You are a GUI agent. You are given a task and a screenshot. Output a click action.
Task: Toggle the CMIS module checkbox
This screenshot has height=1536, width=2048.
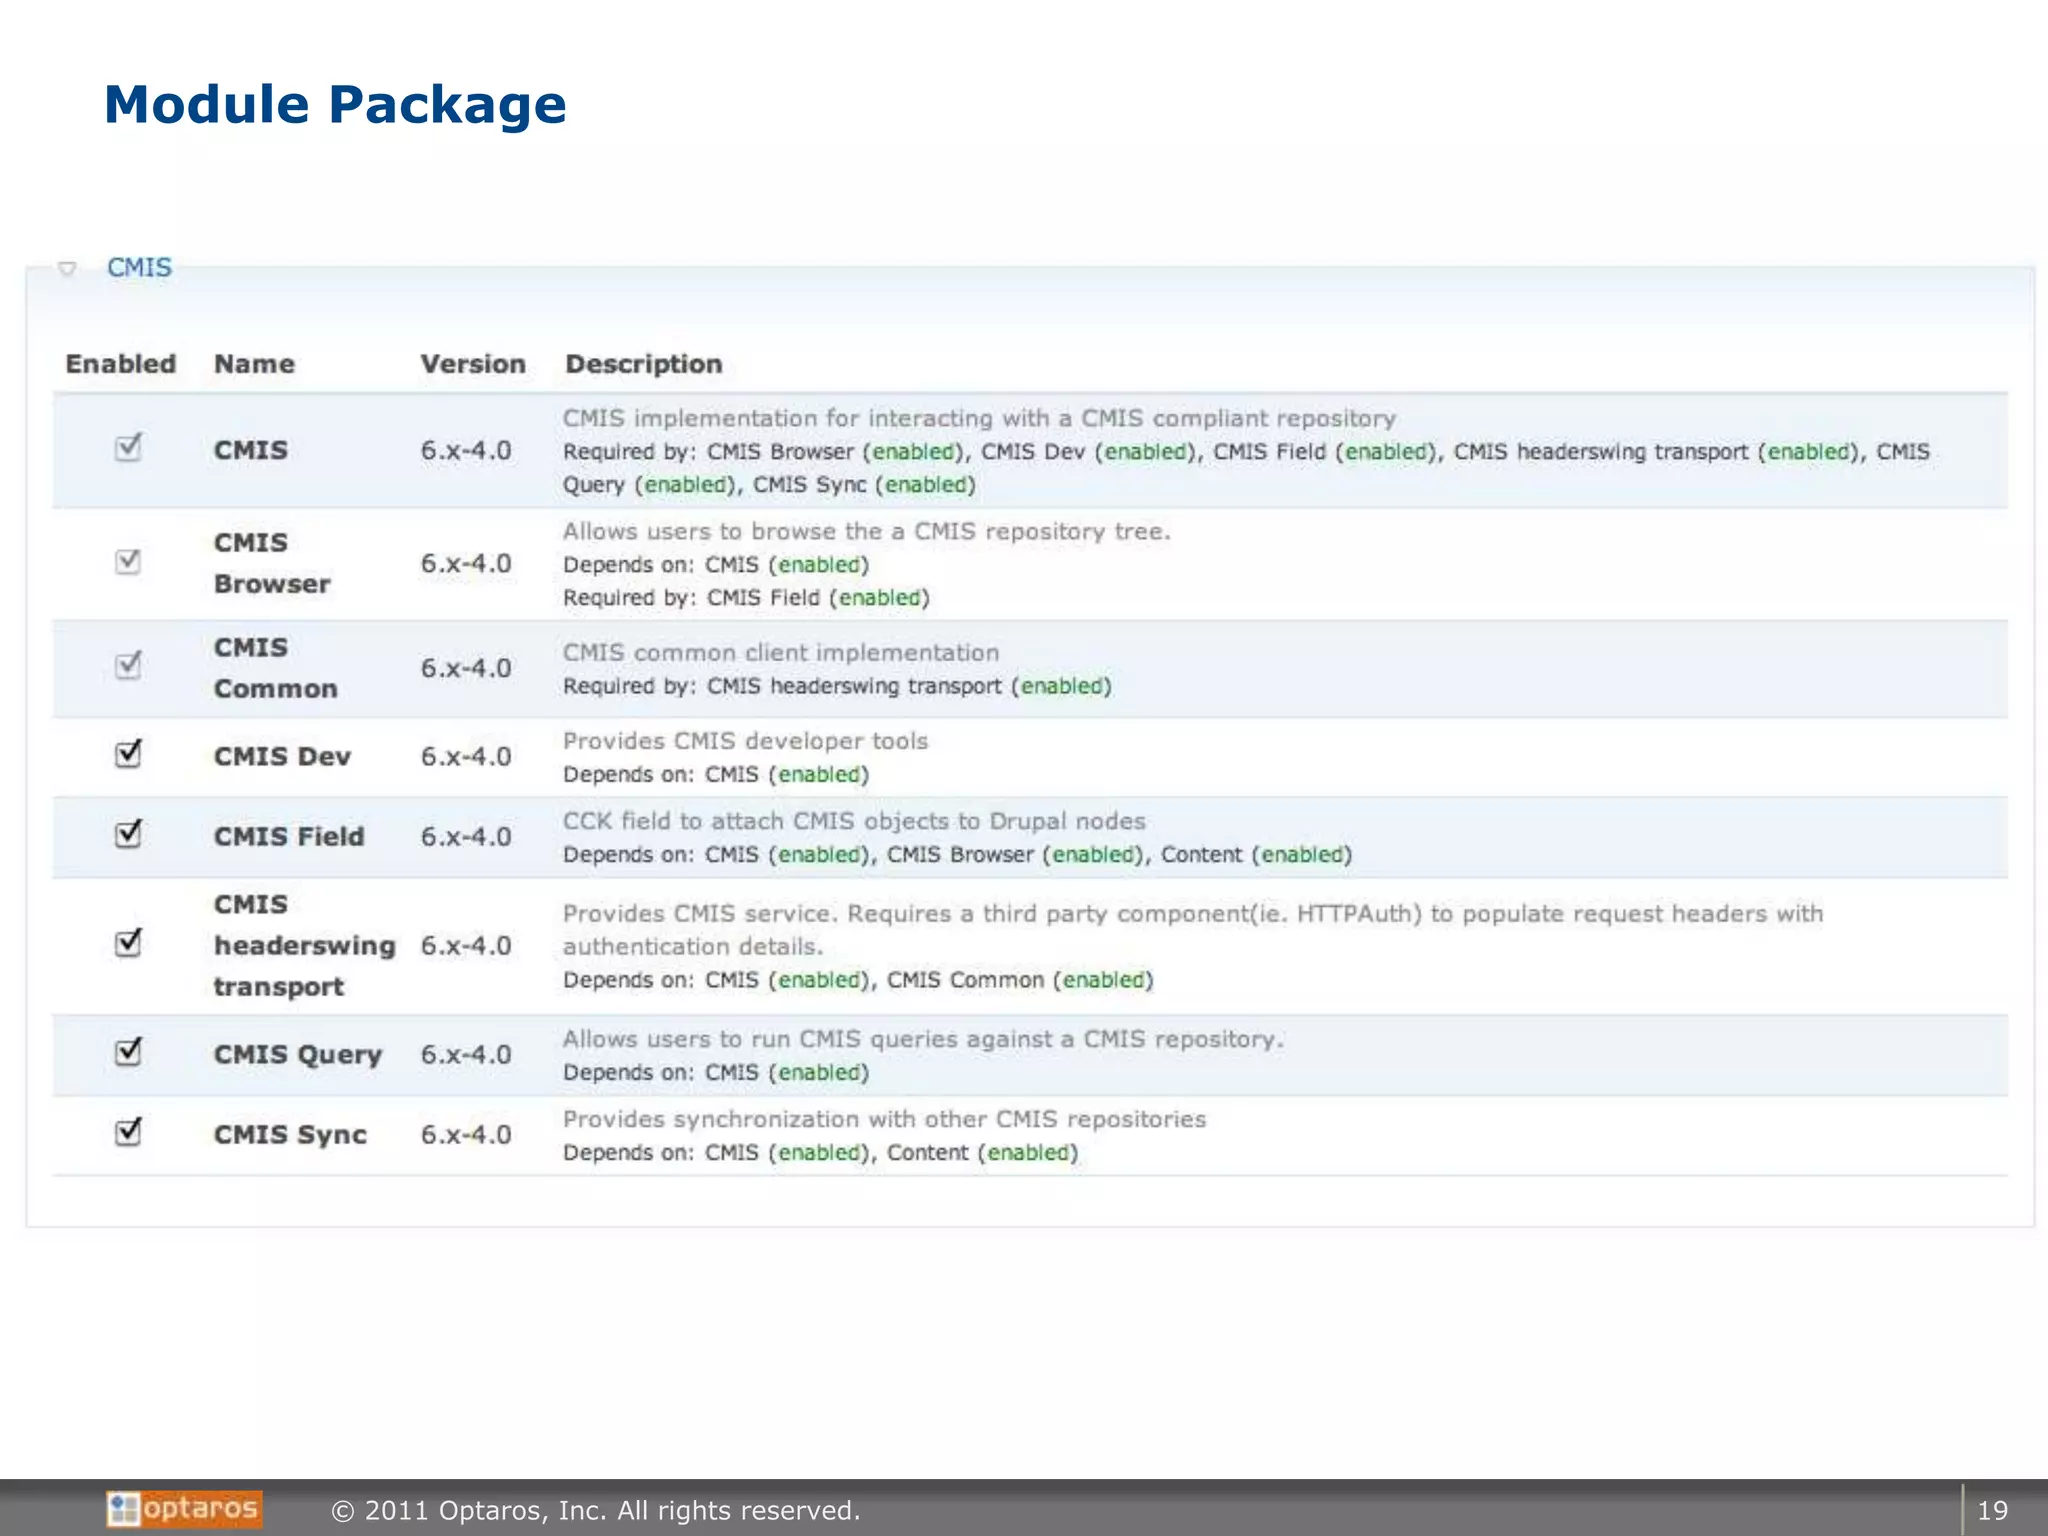[128, 447]
